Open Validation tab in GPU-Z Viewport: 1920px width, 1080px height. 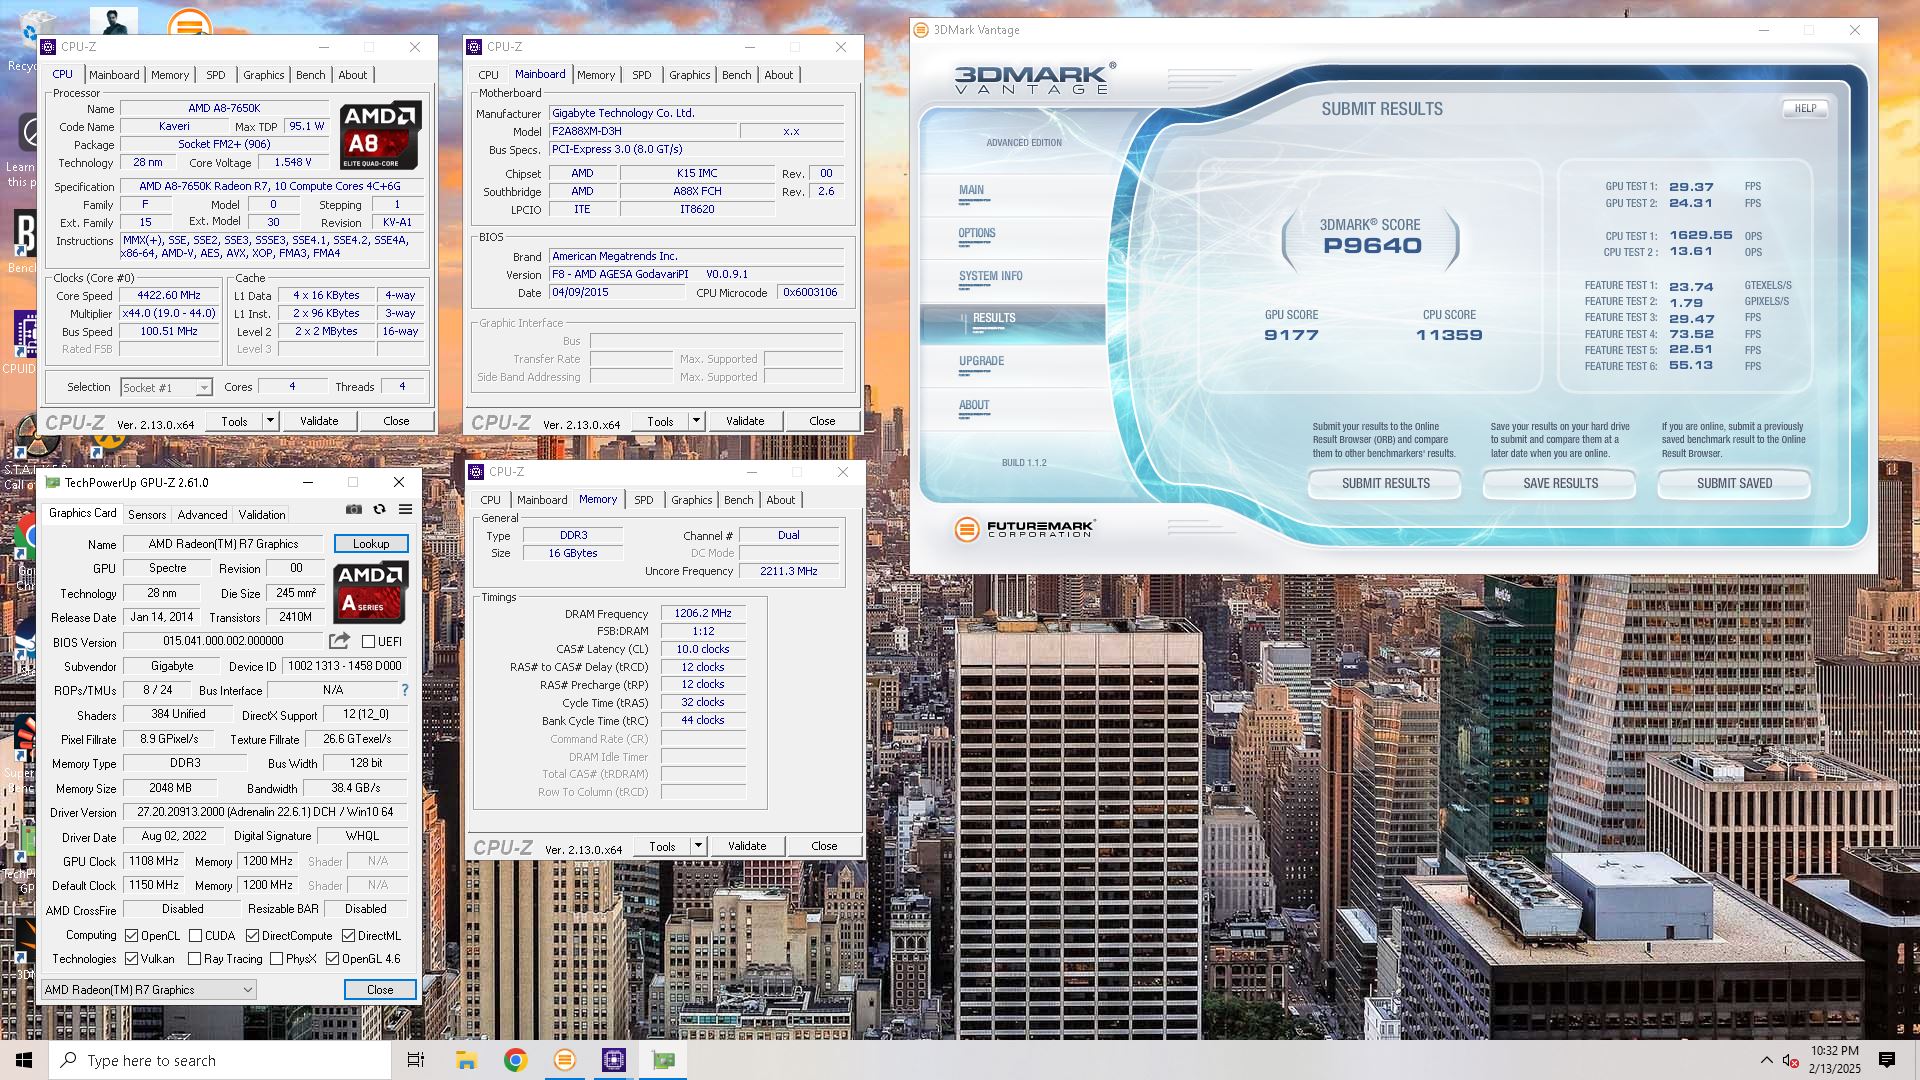click(x=262, y=515)
